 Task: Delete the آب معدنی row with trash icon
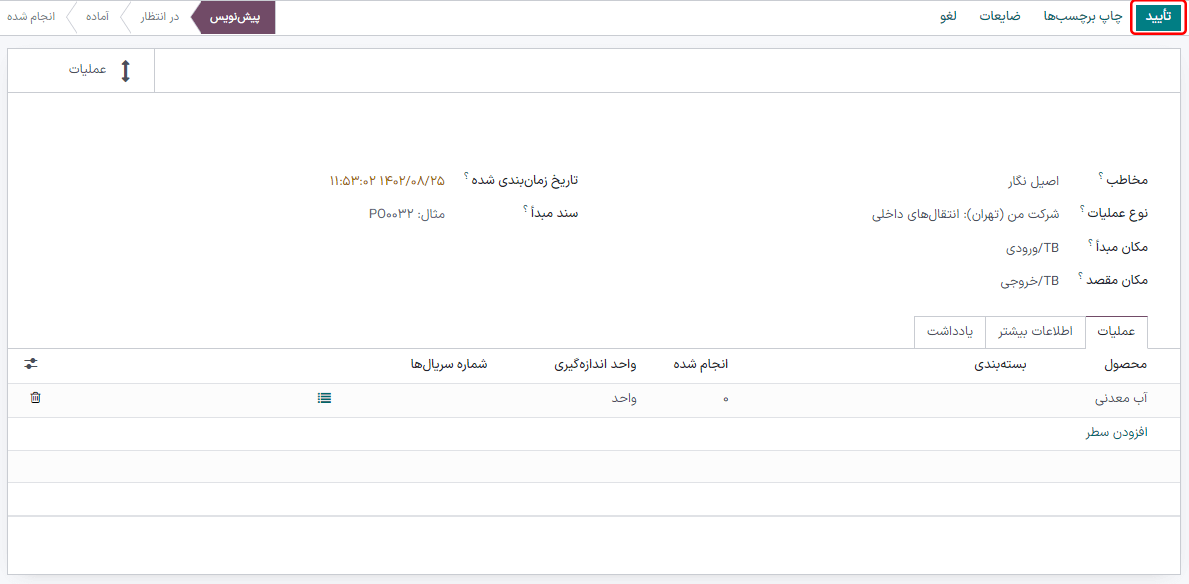(x=35, y=397)
